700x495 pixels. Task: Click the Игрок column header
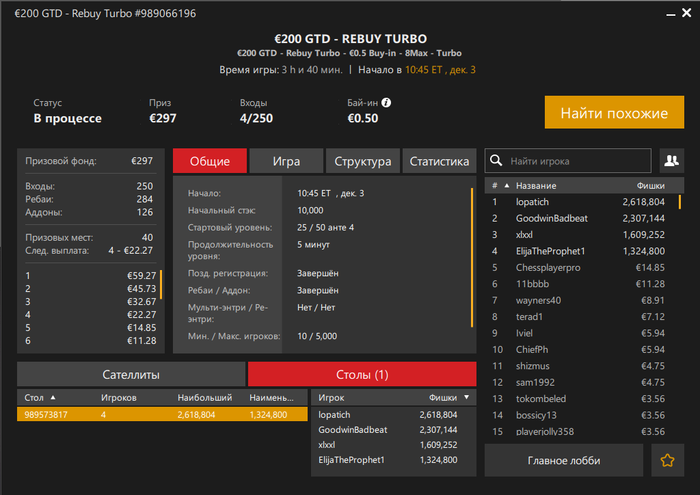[331, 397]
